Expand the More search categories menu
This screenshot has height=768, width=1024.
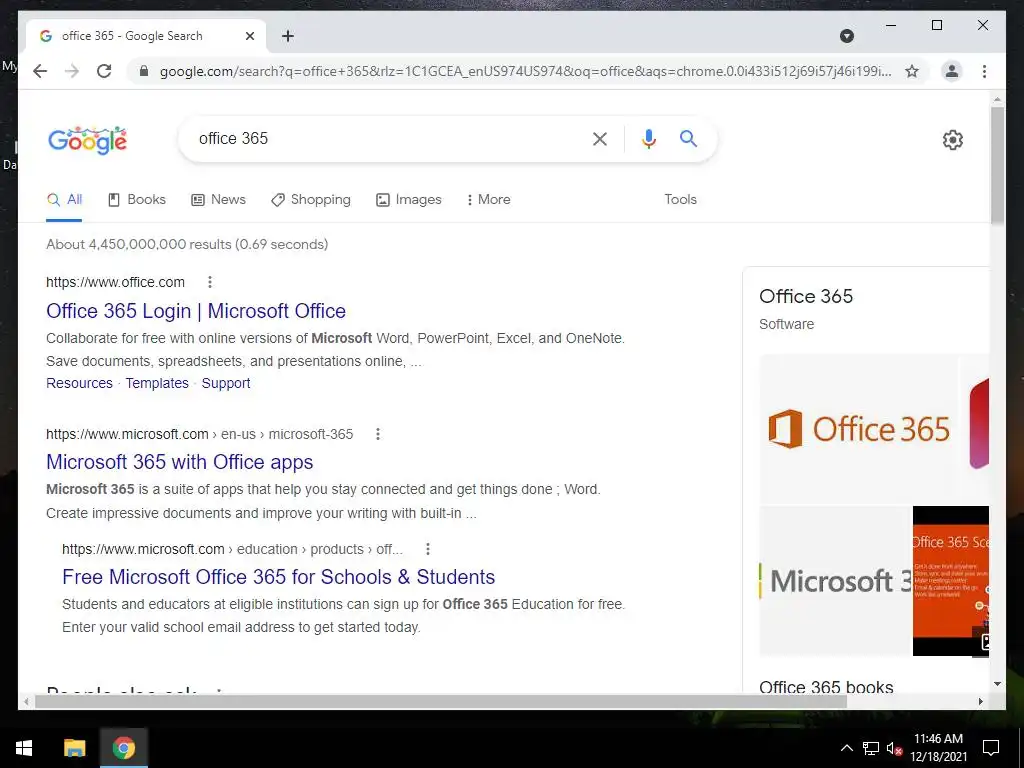488,200
